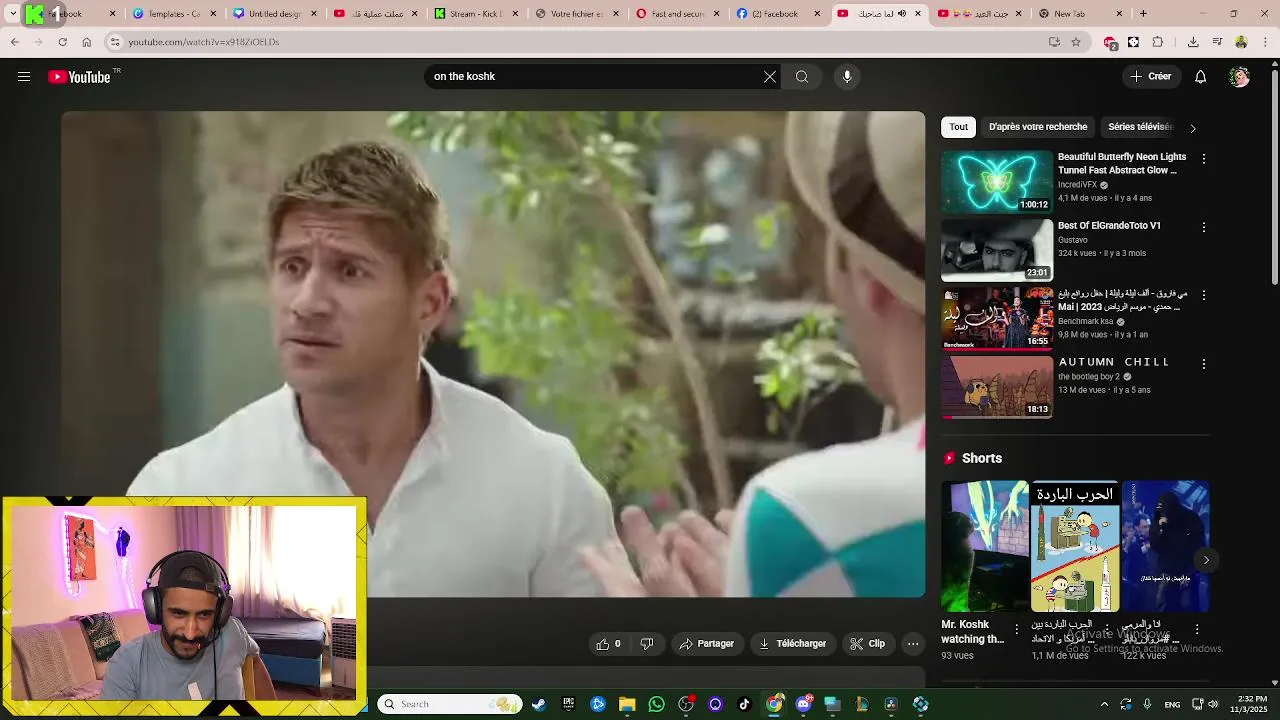Screen dimensions: 1280x720
Task: Dislike the video with thumbs down
Action: [647, 644]
